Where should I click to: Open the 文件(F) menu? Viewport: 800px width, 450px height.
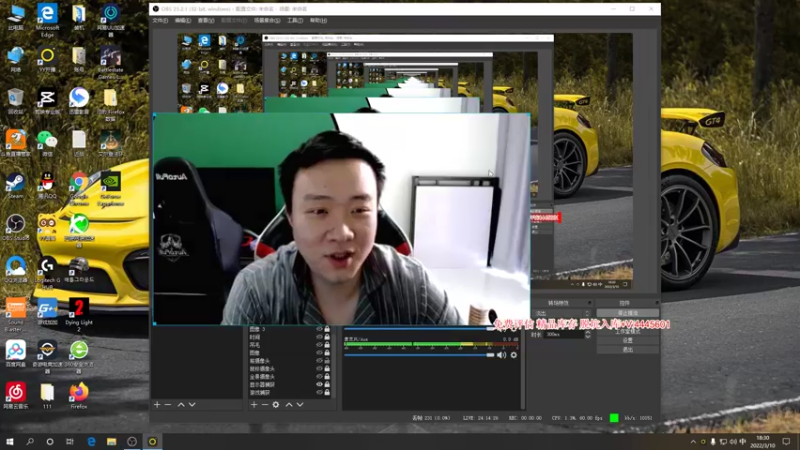160,20
